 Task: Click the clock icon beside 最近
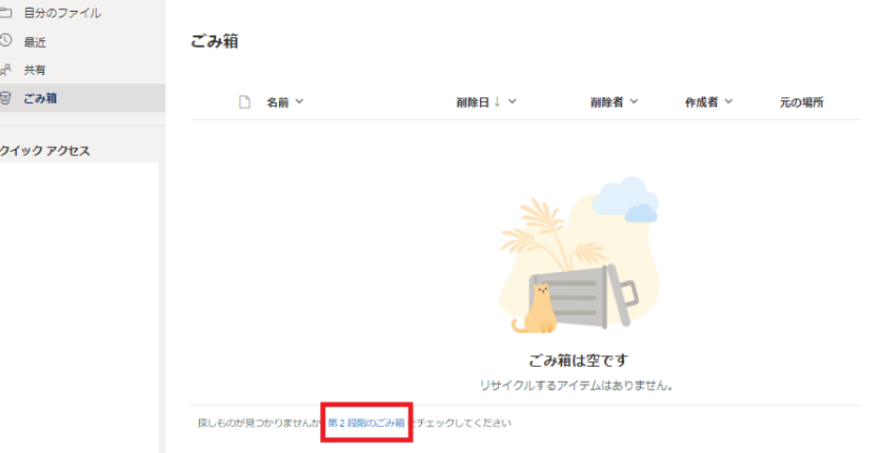5,41
